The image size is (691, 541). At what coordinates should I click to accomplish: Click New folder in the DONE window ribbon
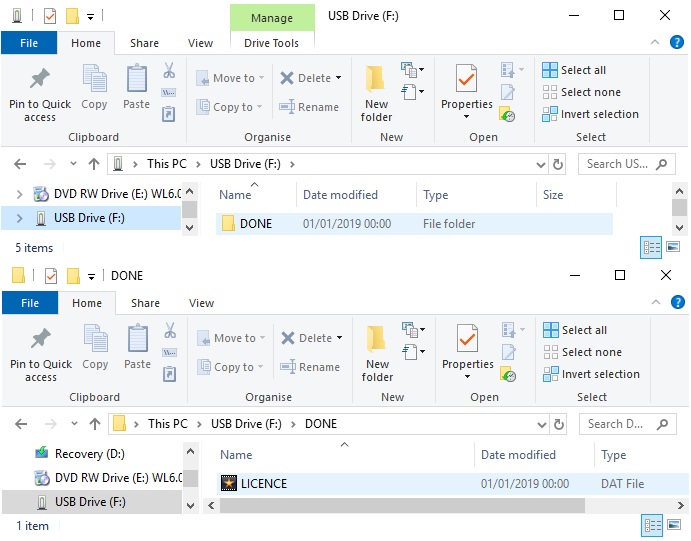coord(377,354)
